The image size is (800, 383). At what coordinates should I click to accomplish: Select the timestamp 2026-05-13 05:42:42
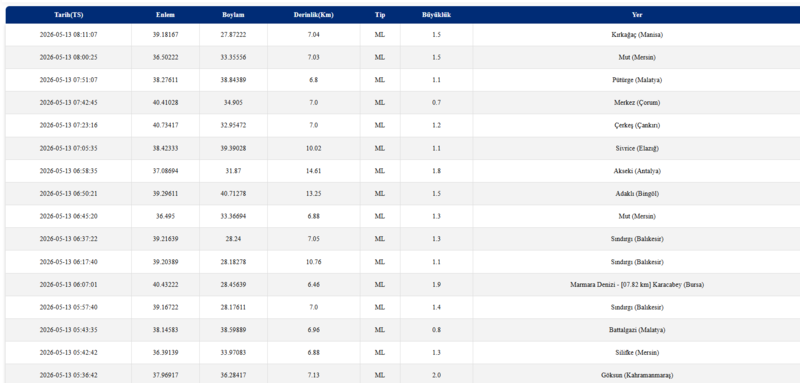[68, 353]
